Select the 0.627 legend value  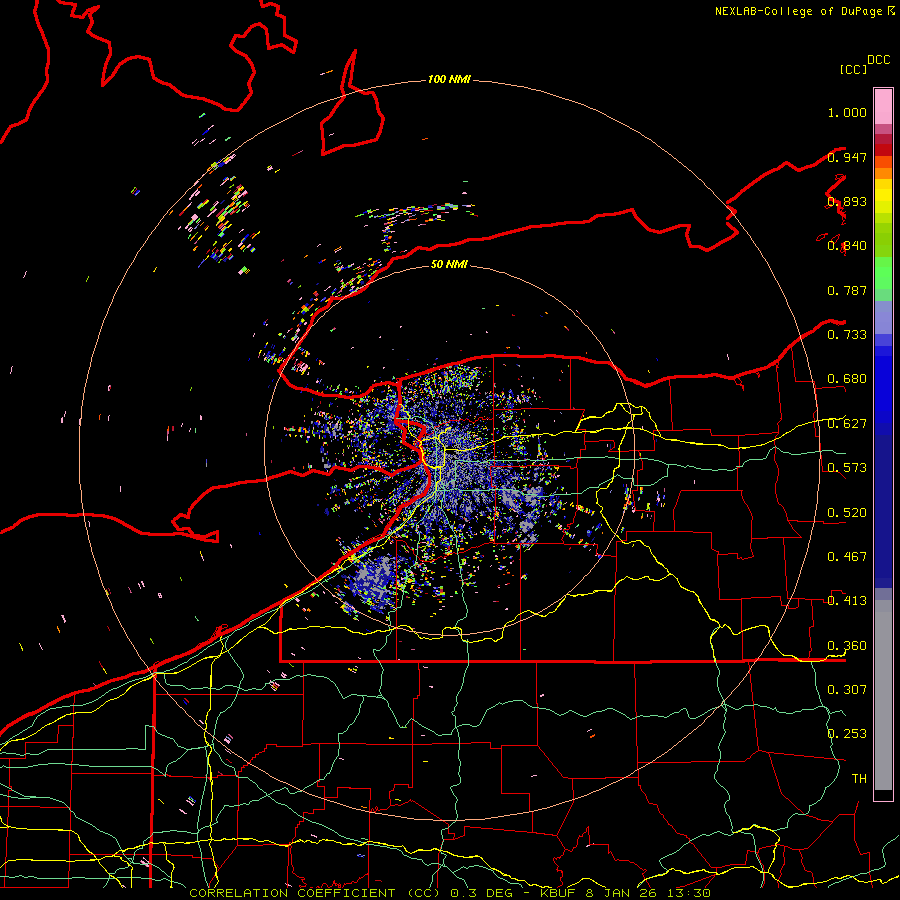(x=847, y=424)
